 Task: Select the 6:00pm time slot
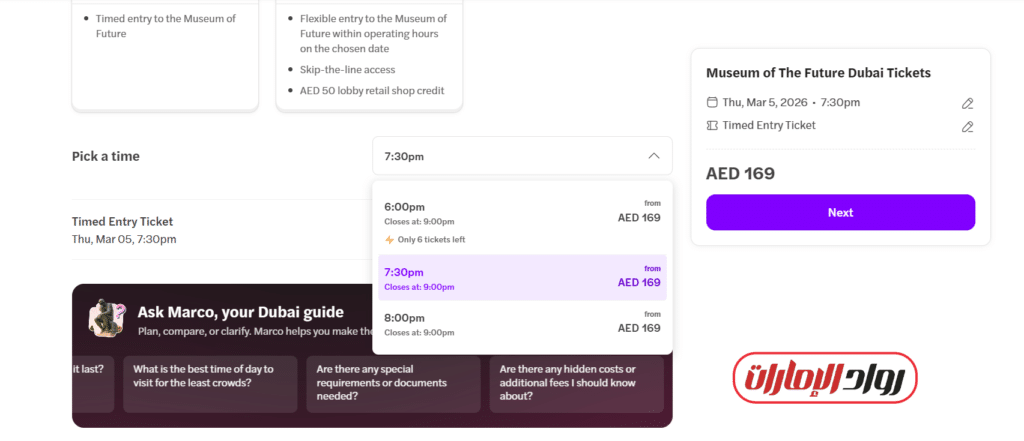click(x=521, y=213)
